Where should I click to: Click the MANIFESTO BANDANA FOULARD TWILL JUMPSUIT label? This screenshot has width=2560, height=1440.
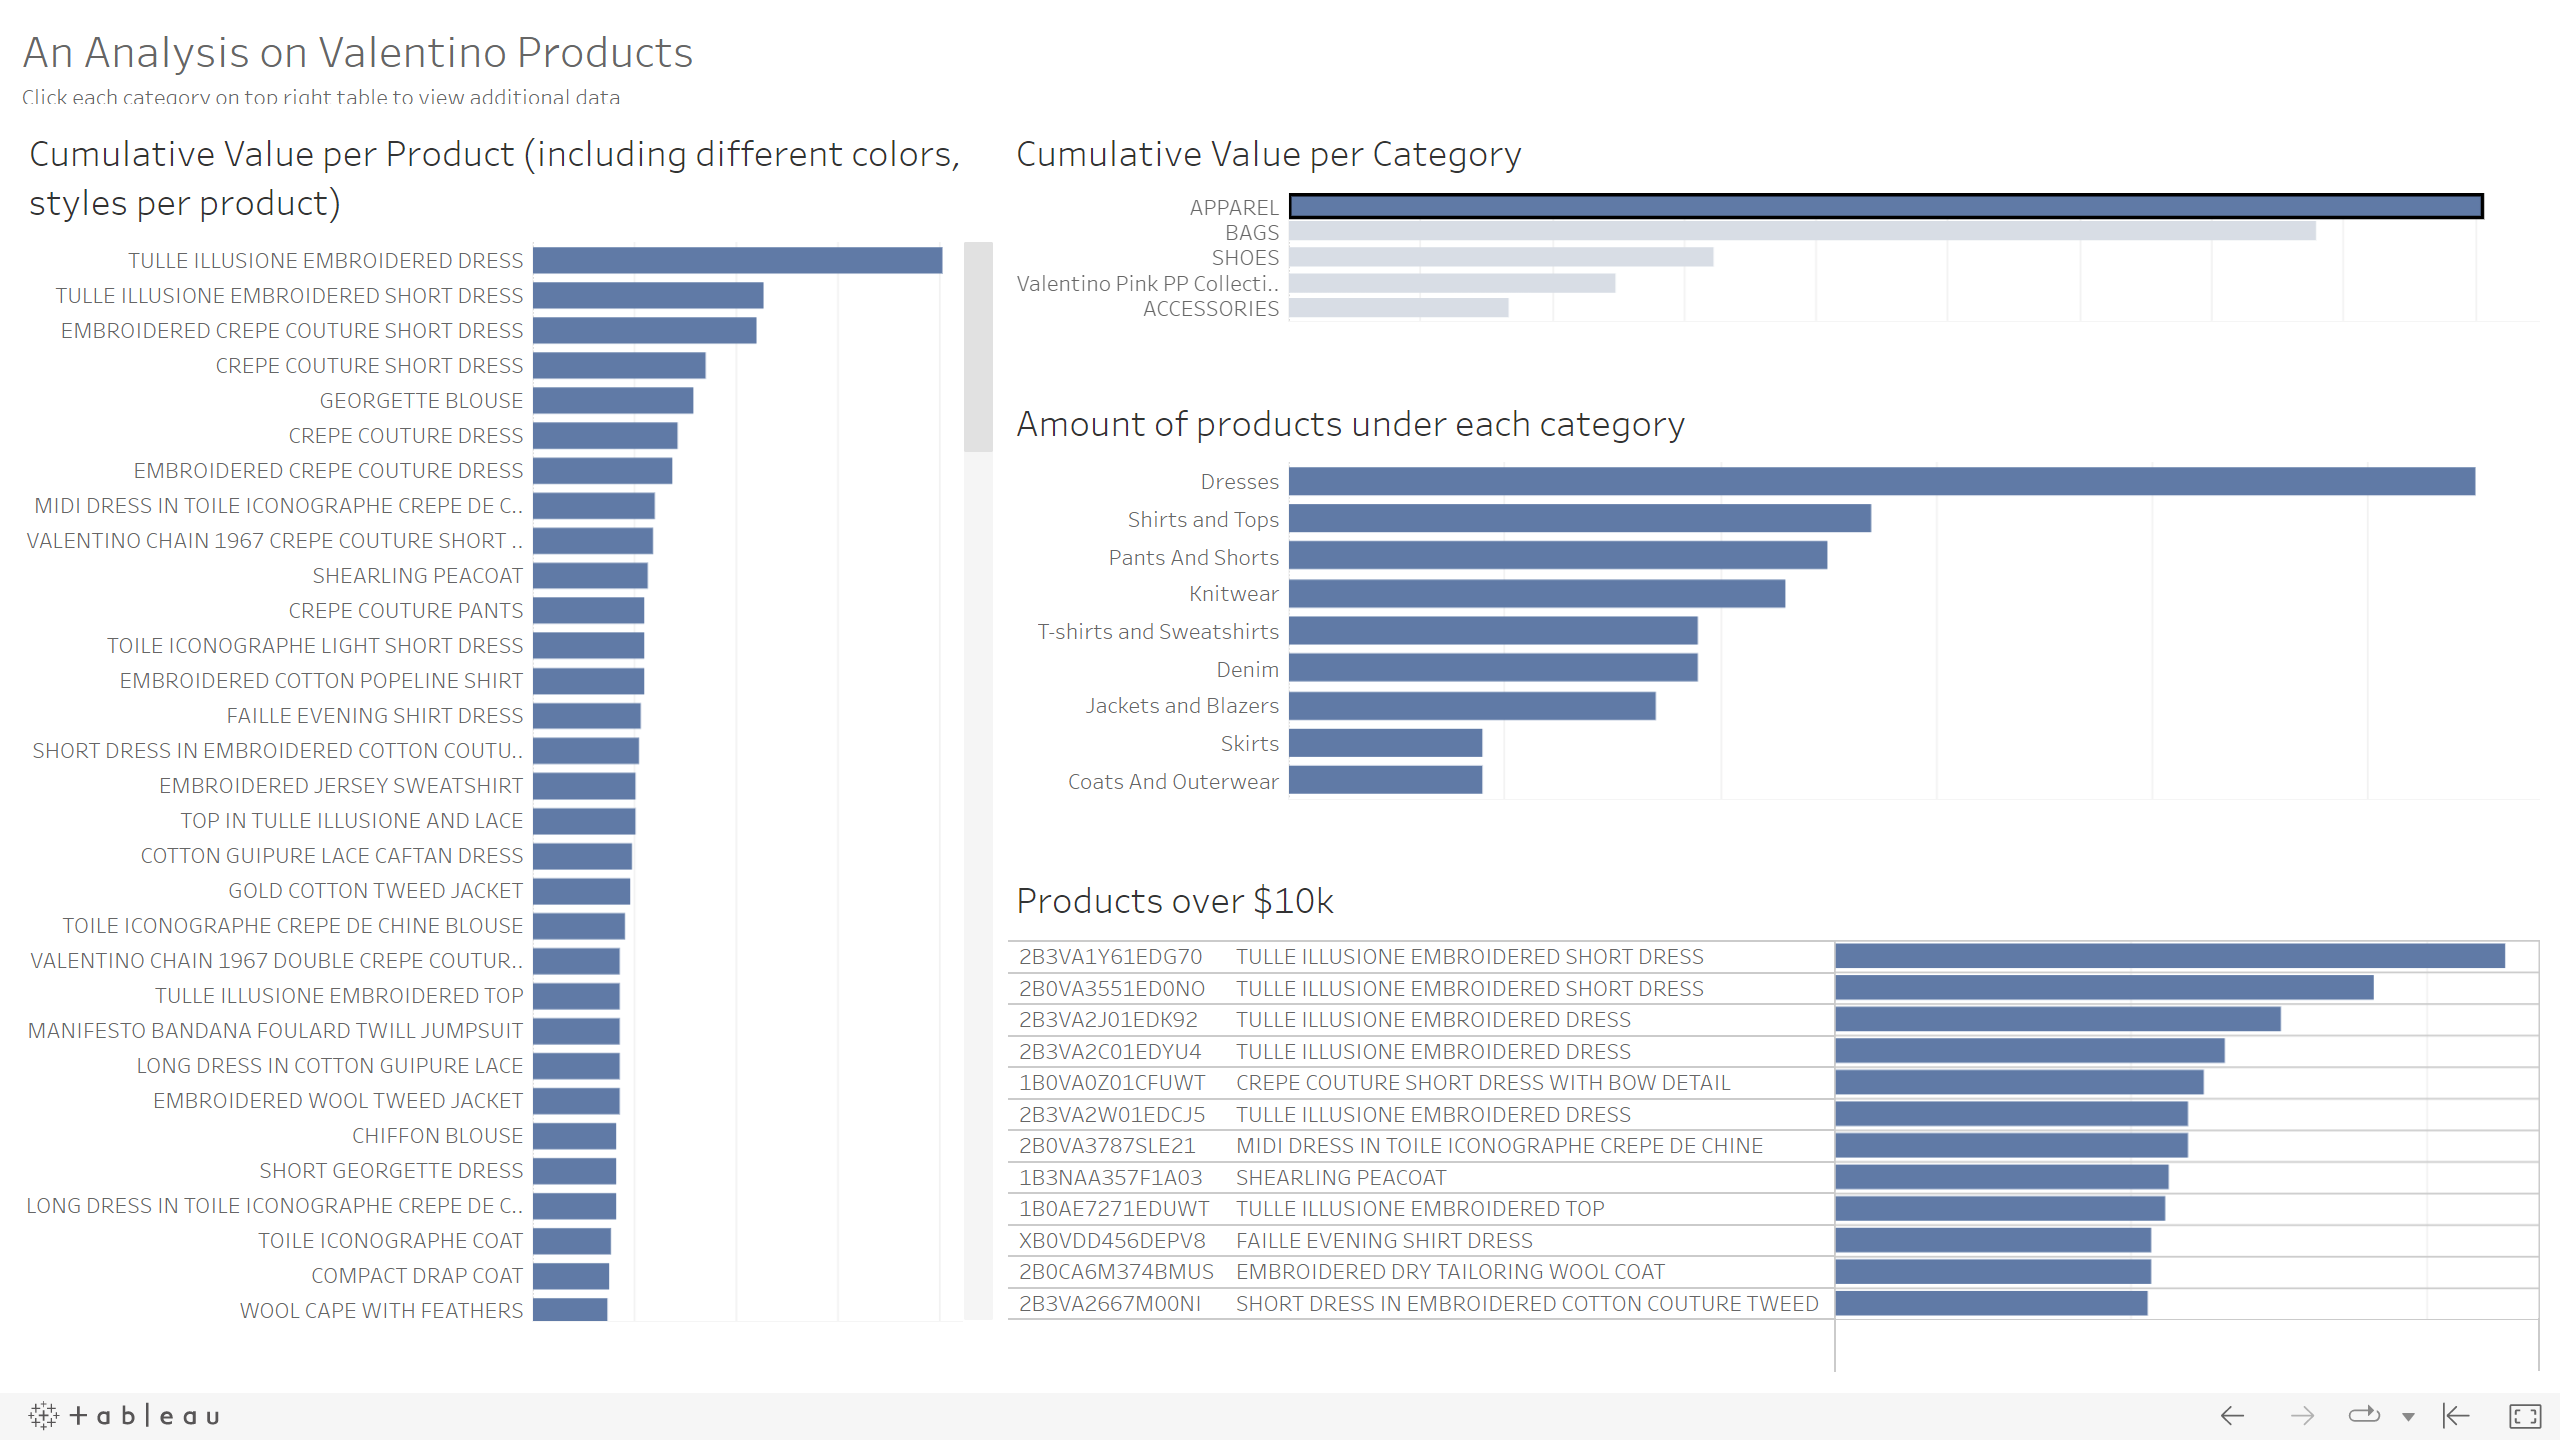point(276,1030)
